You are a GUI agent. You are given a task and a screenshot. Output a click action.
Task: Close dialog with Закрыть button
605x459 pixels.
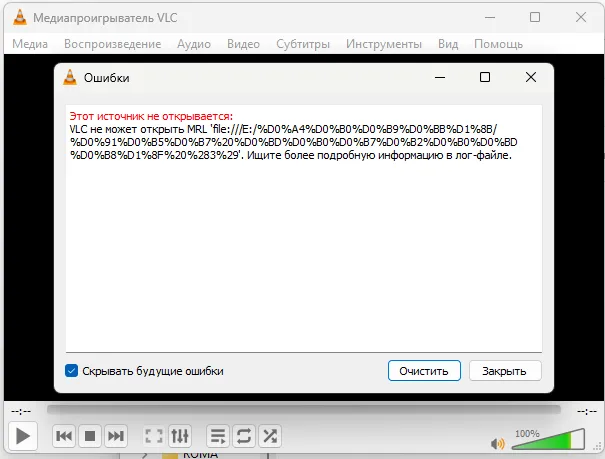click(x=505, y=371)
